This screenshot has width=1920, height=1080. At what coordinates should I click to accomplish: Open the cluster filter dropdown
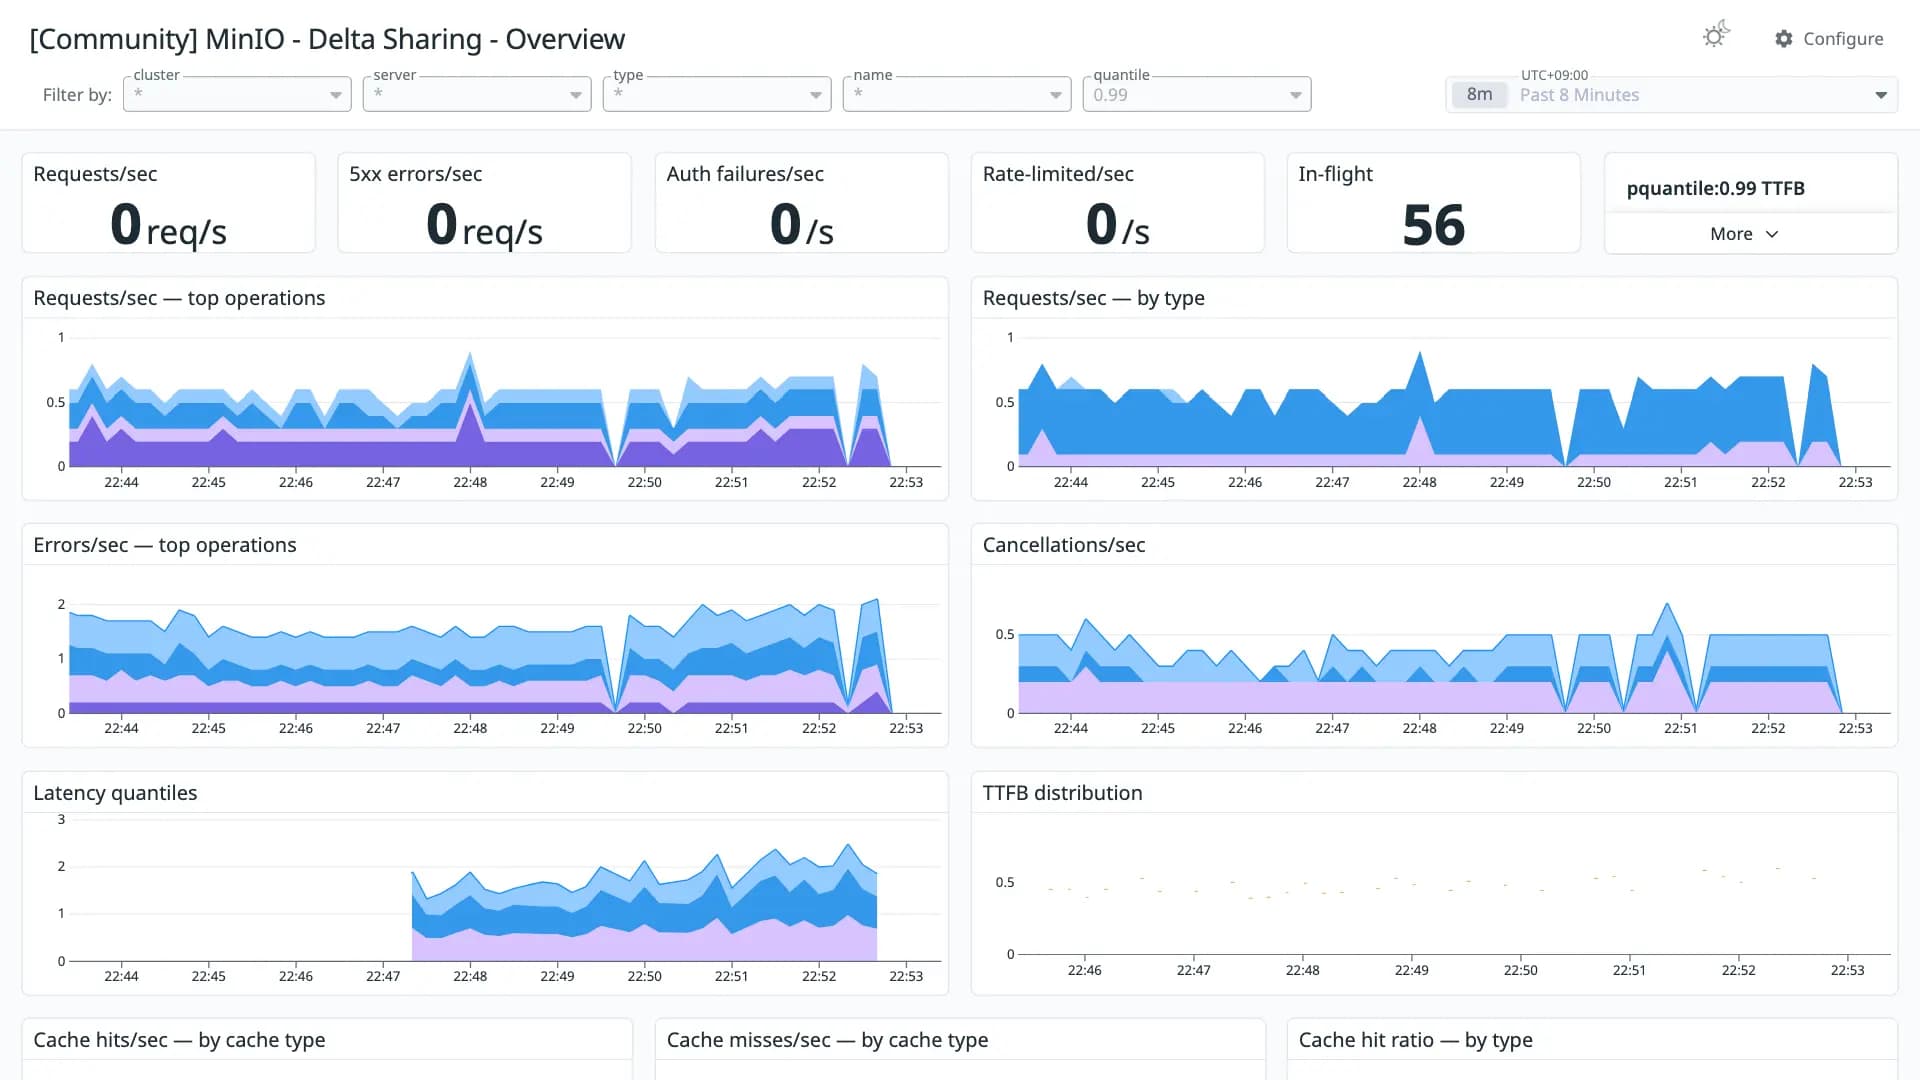tap(237, 94)
